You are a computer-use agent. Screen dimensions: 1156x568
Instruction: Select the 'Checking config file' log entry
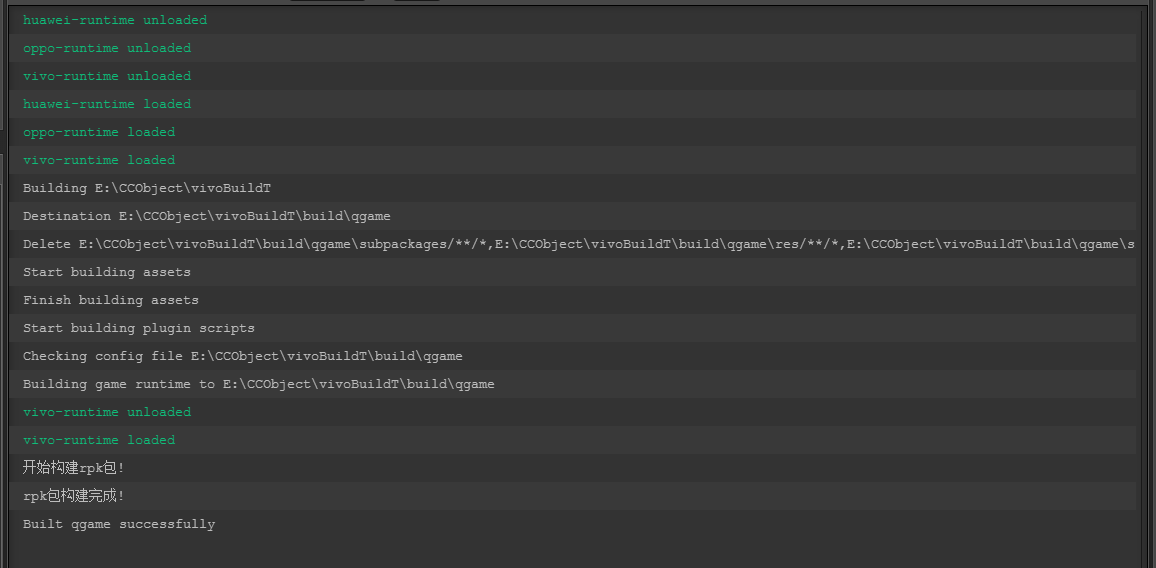(x=243, y=356)
